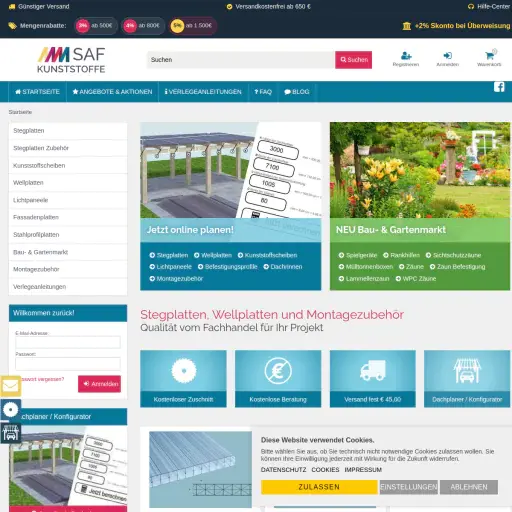Select Fassadenplatten in sidebar
Viewport: 512px width, 512px height.
[x=68, y=217]
